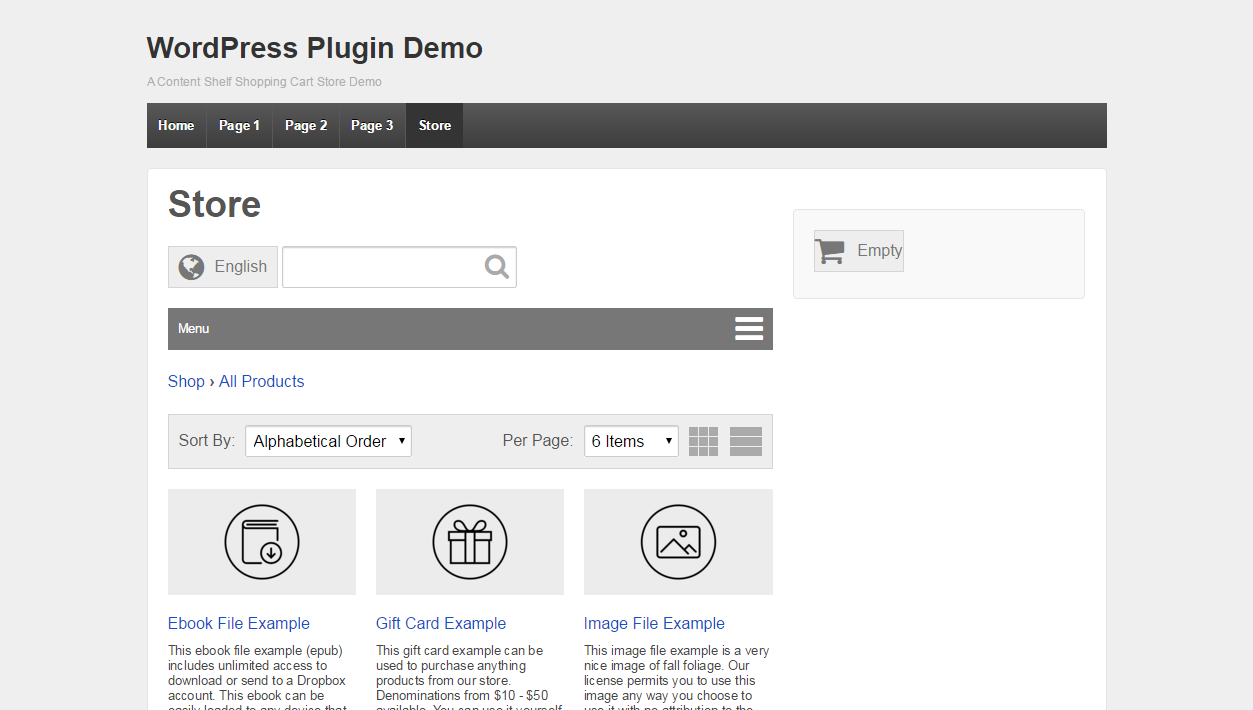Click the shopping cart icon
The image size is (1253, 710).
tap(830, 251)
